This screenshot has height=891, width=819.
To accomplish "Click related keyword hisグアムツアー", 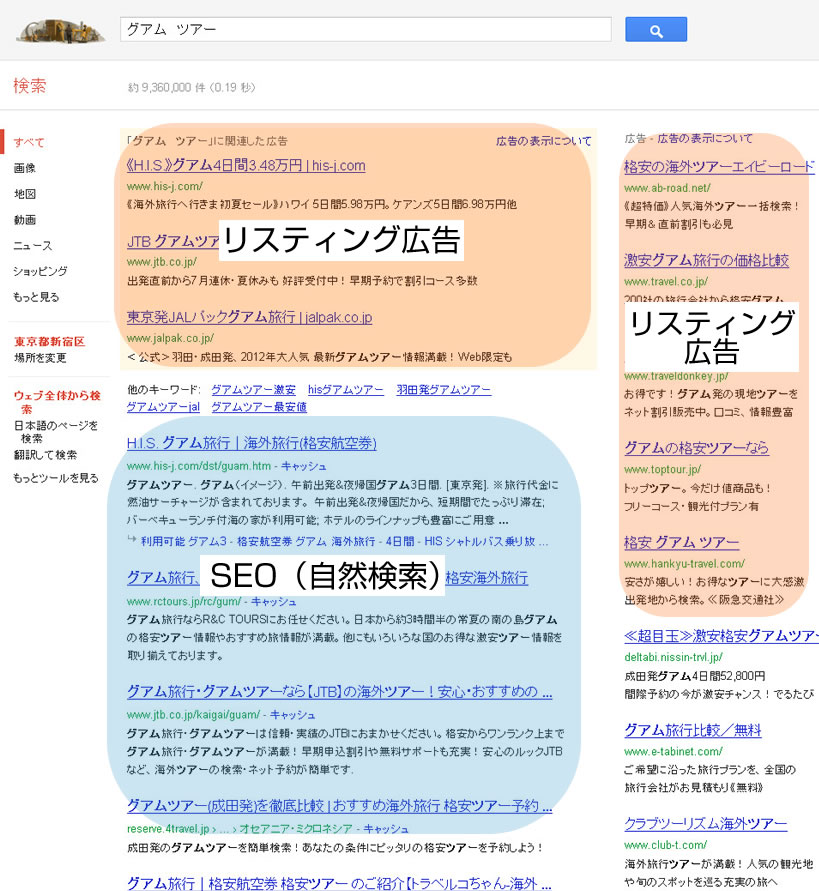I will click(x=346, y=390).
